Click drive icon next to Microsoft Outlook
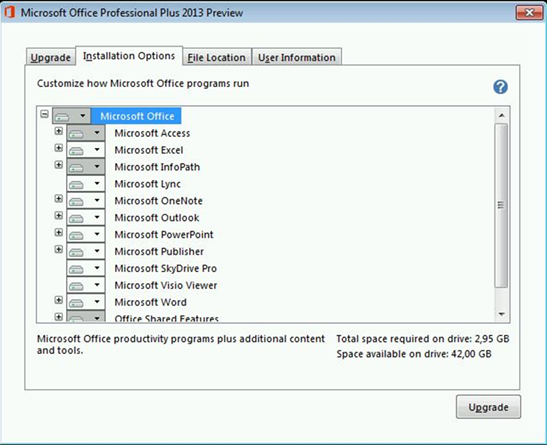The width and height of the screenshot is (547, 445). pyautogui.click(x=76, y=218)
